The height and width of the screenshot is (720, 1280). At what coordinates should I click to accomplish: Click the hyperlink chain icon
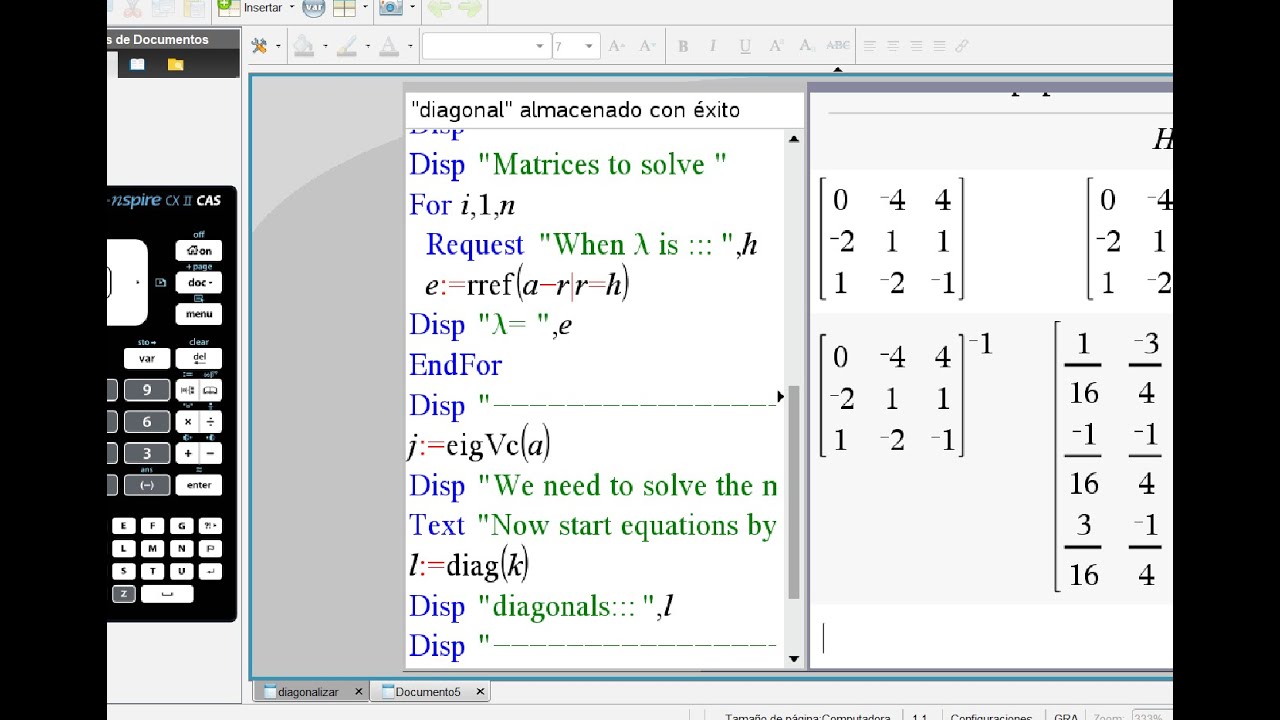[x=962, y=46]
